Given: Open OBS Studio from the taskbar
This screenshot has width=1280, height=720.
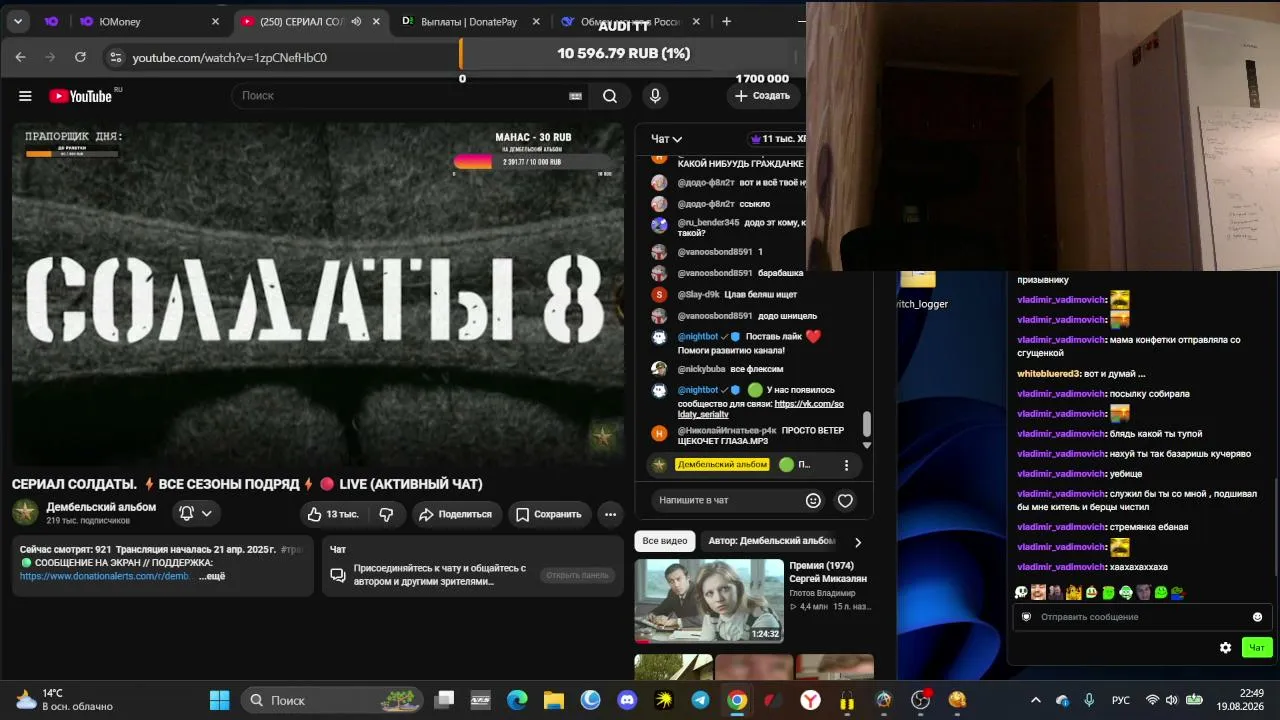Looking at the screenshot, I should (x=920, y=700).
